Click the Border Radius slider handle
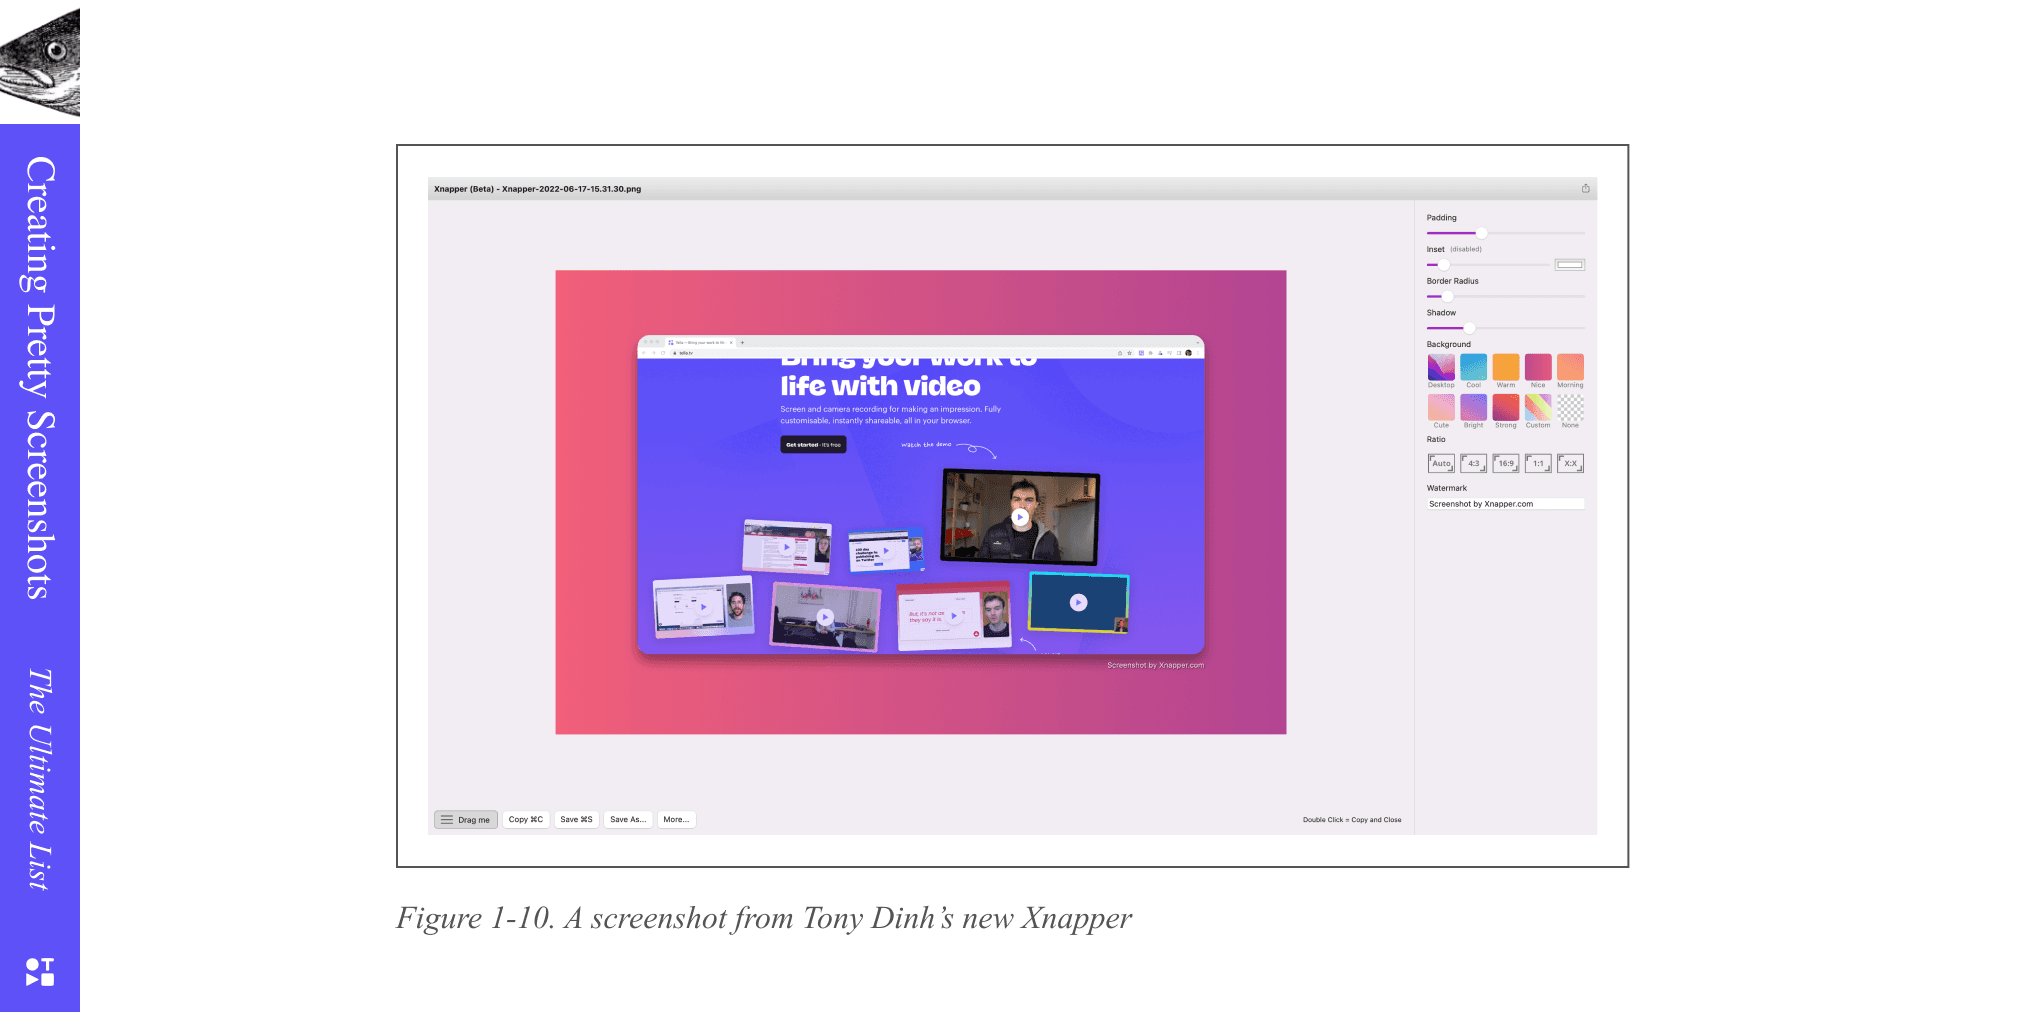The height and width of the screenshot is (1012, 2024). coord(1447,296)
